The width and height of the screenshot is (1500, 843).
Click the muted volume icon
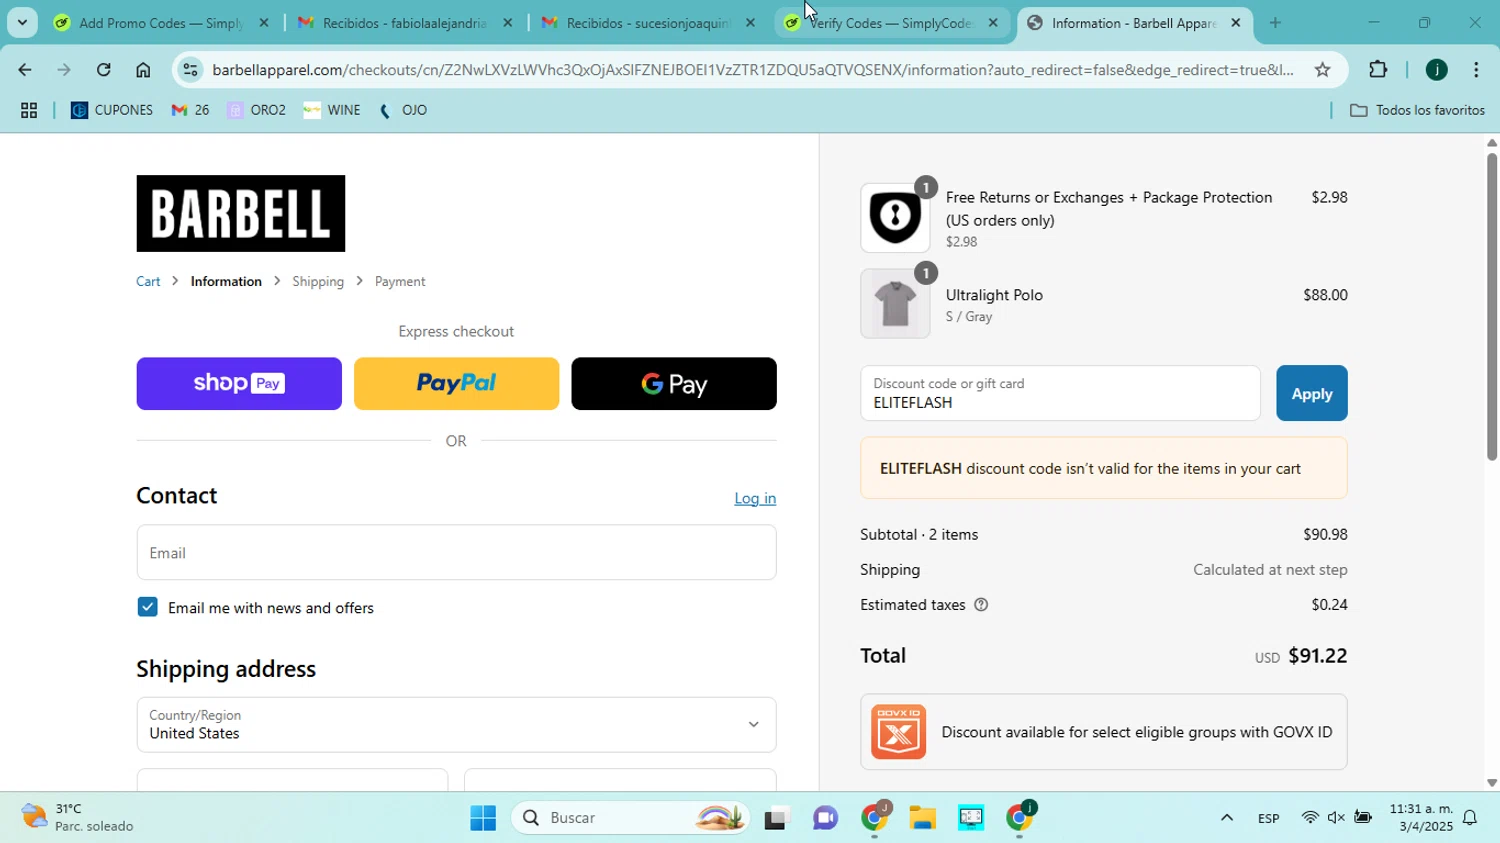tap(1336, 818)
